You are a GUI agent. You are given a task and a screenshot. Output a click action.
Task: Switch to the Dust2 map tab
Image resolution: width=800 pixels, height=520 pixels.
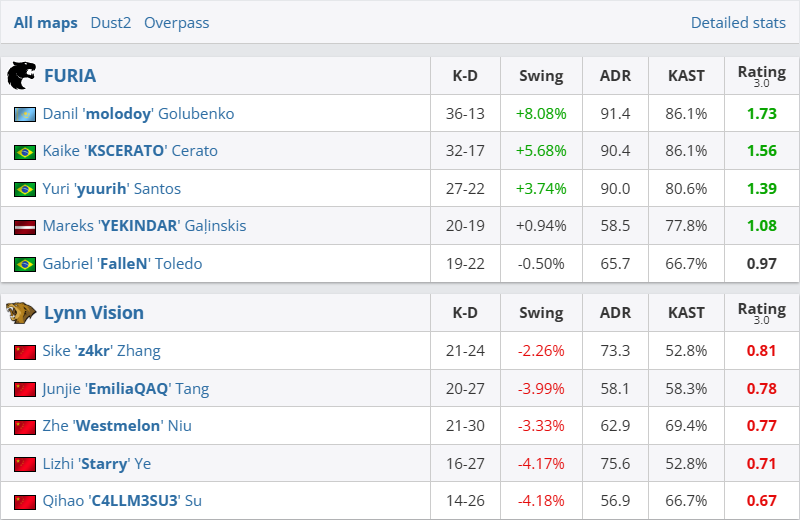coord(110,23)
